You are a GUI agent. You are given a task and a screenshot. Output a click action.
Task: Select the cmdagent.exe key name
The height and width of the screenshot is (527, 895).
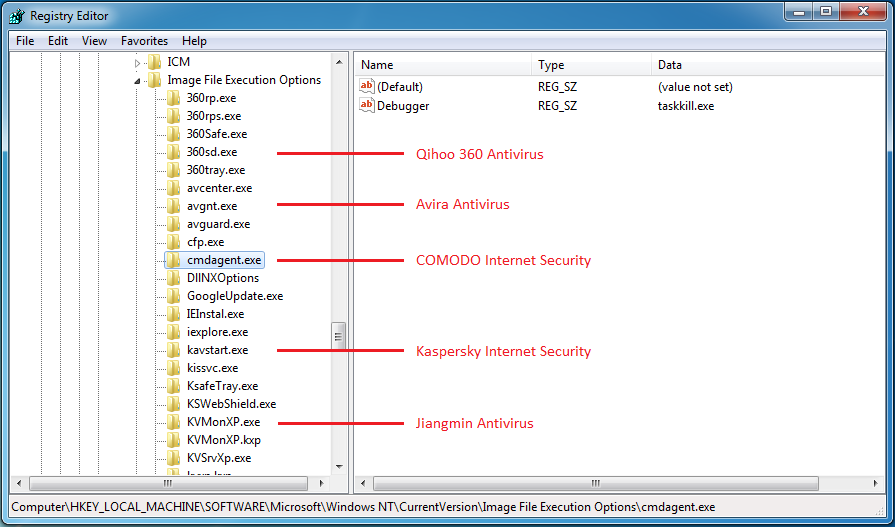click(224, 260)
